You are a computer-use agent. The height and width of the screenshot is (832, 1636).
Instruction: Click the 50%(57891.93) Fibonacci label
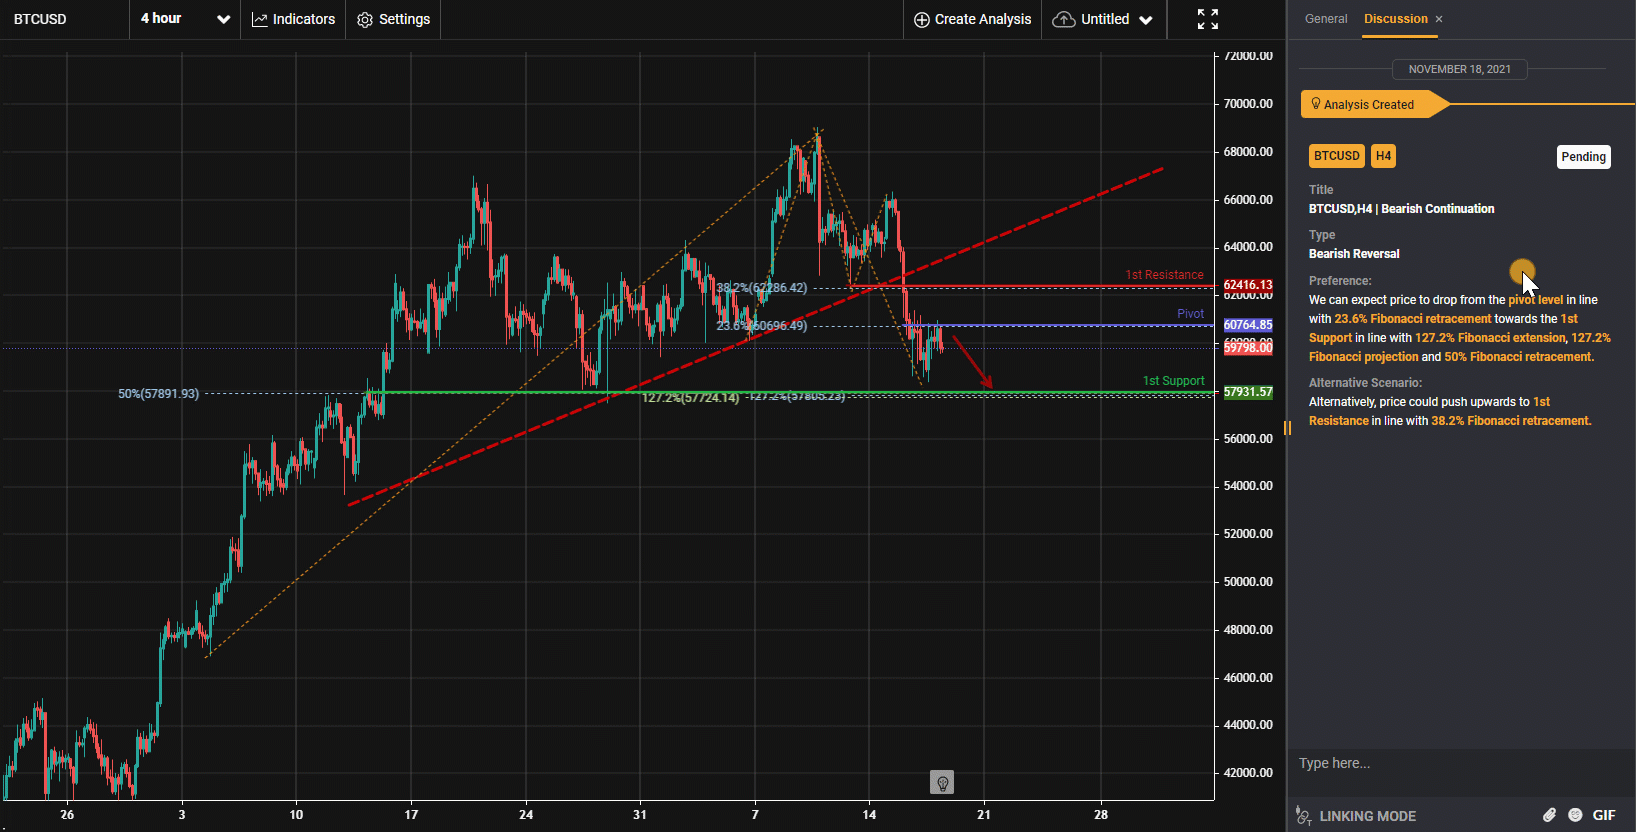tap(158, 394)
